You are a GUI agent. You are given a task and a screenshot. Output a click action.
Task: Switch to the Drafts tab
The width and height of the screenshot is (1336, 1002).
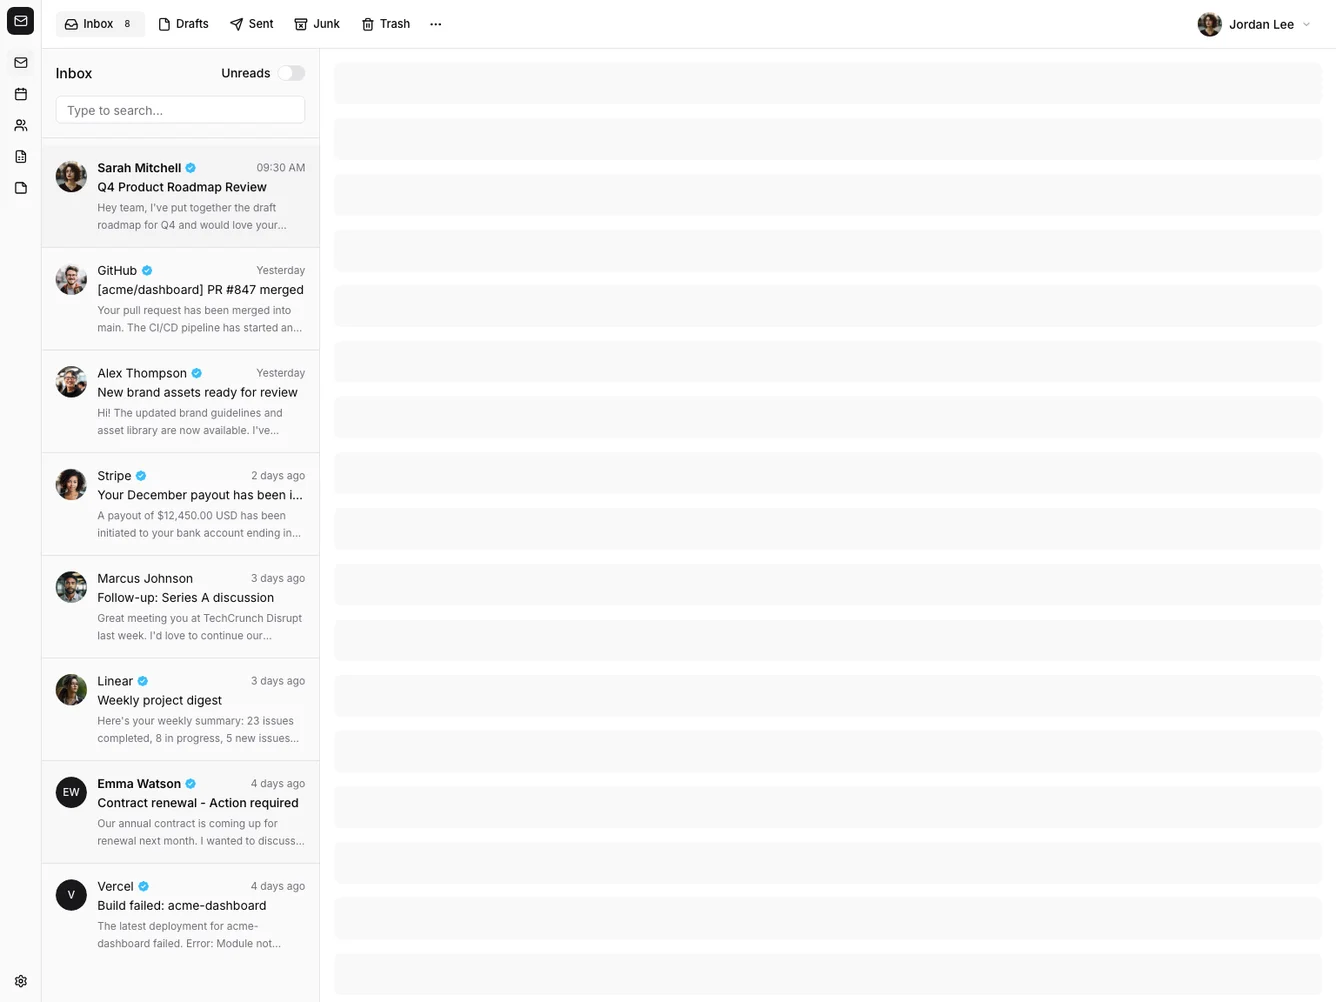point(183,24)
